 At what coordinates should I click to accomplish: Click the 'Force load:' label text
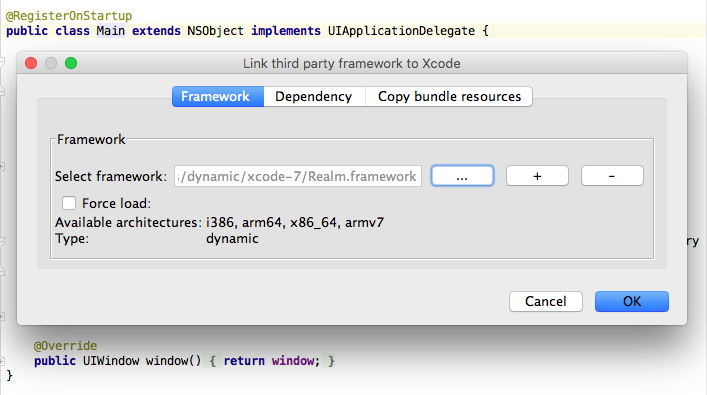[x=116, y=203]
